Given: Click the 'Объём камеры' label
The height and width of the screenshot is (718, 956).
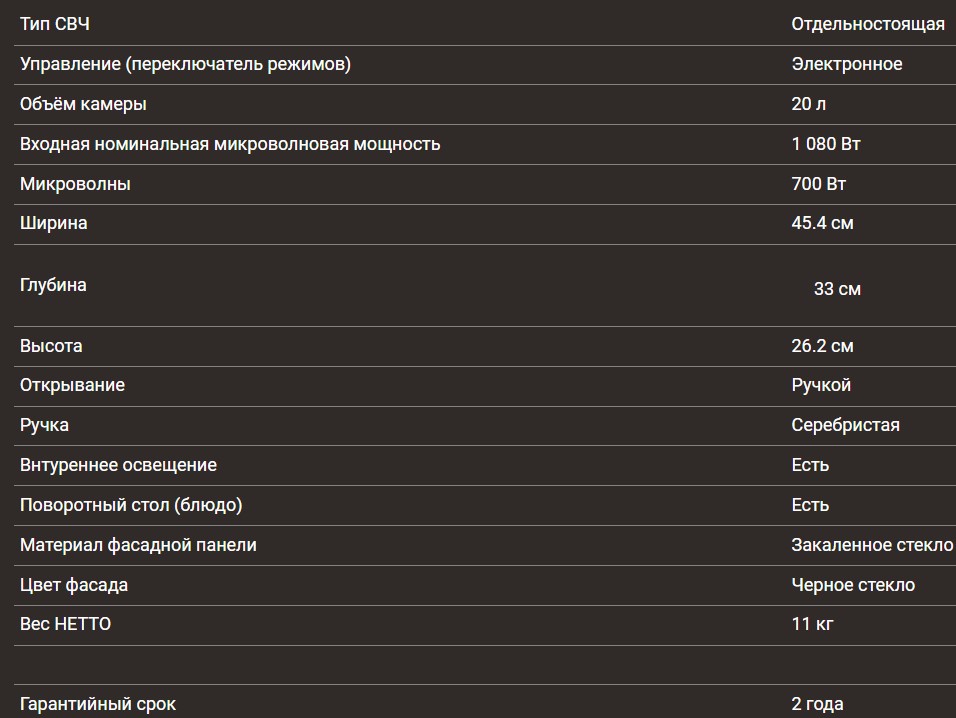Looking at the screenshot, I should pyautogui.click(x=83, y=104).
